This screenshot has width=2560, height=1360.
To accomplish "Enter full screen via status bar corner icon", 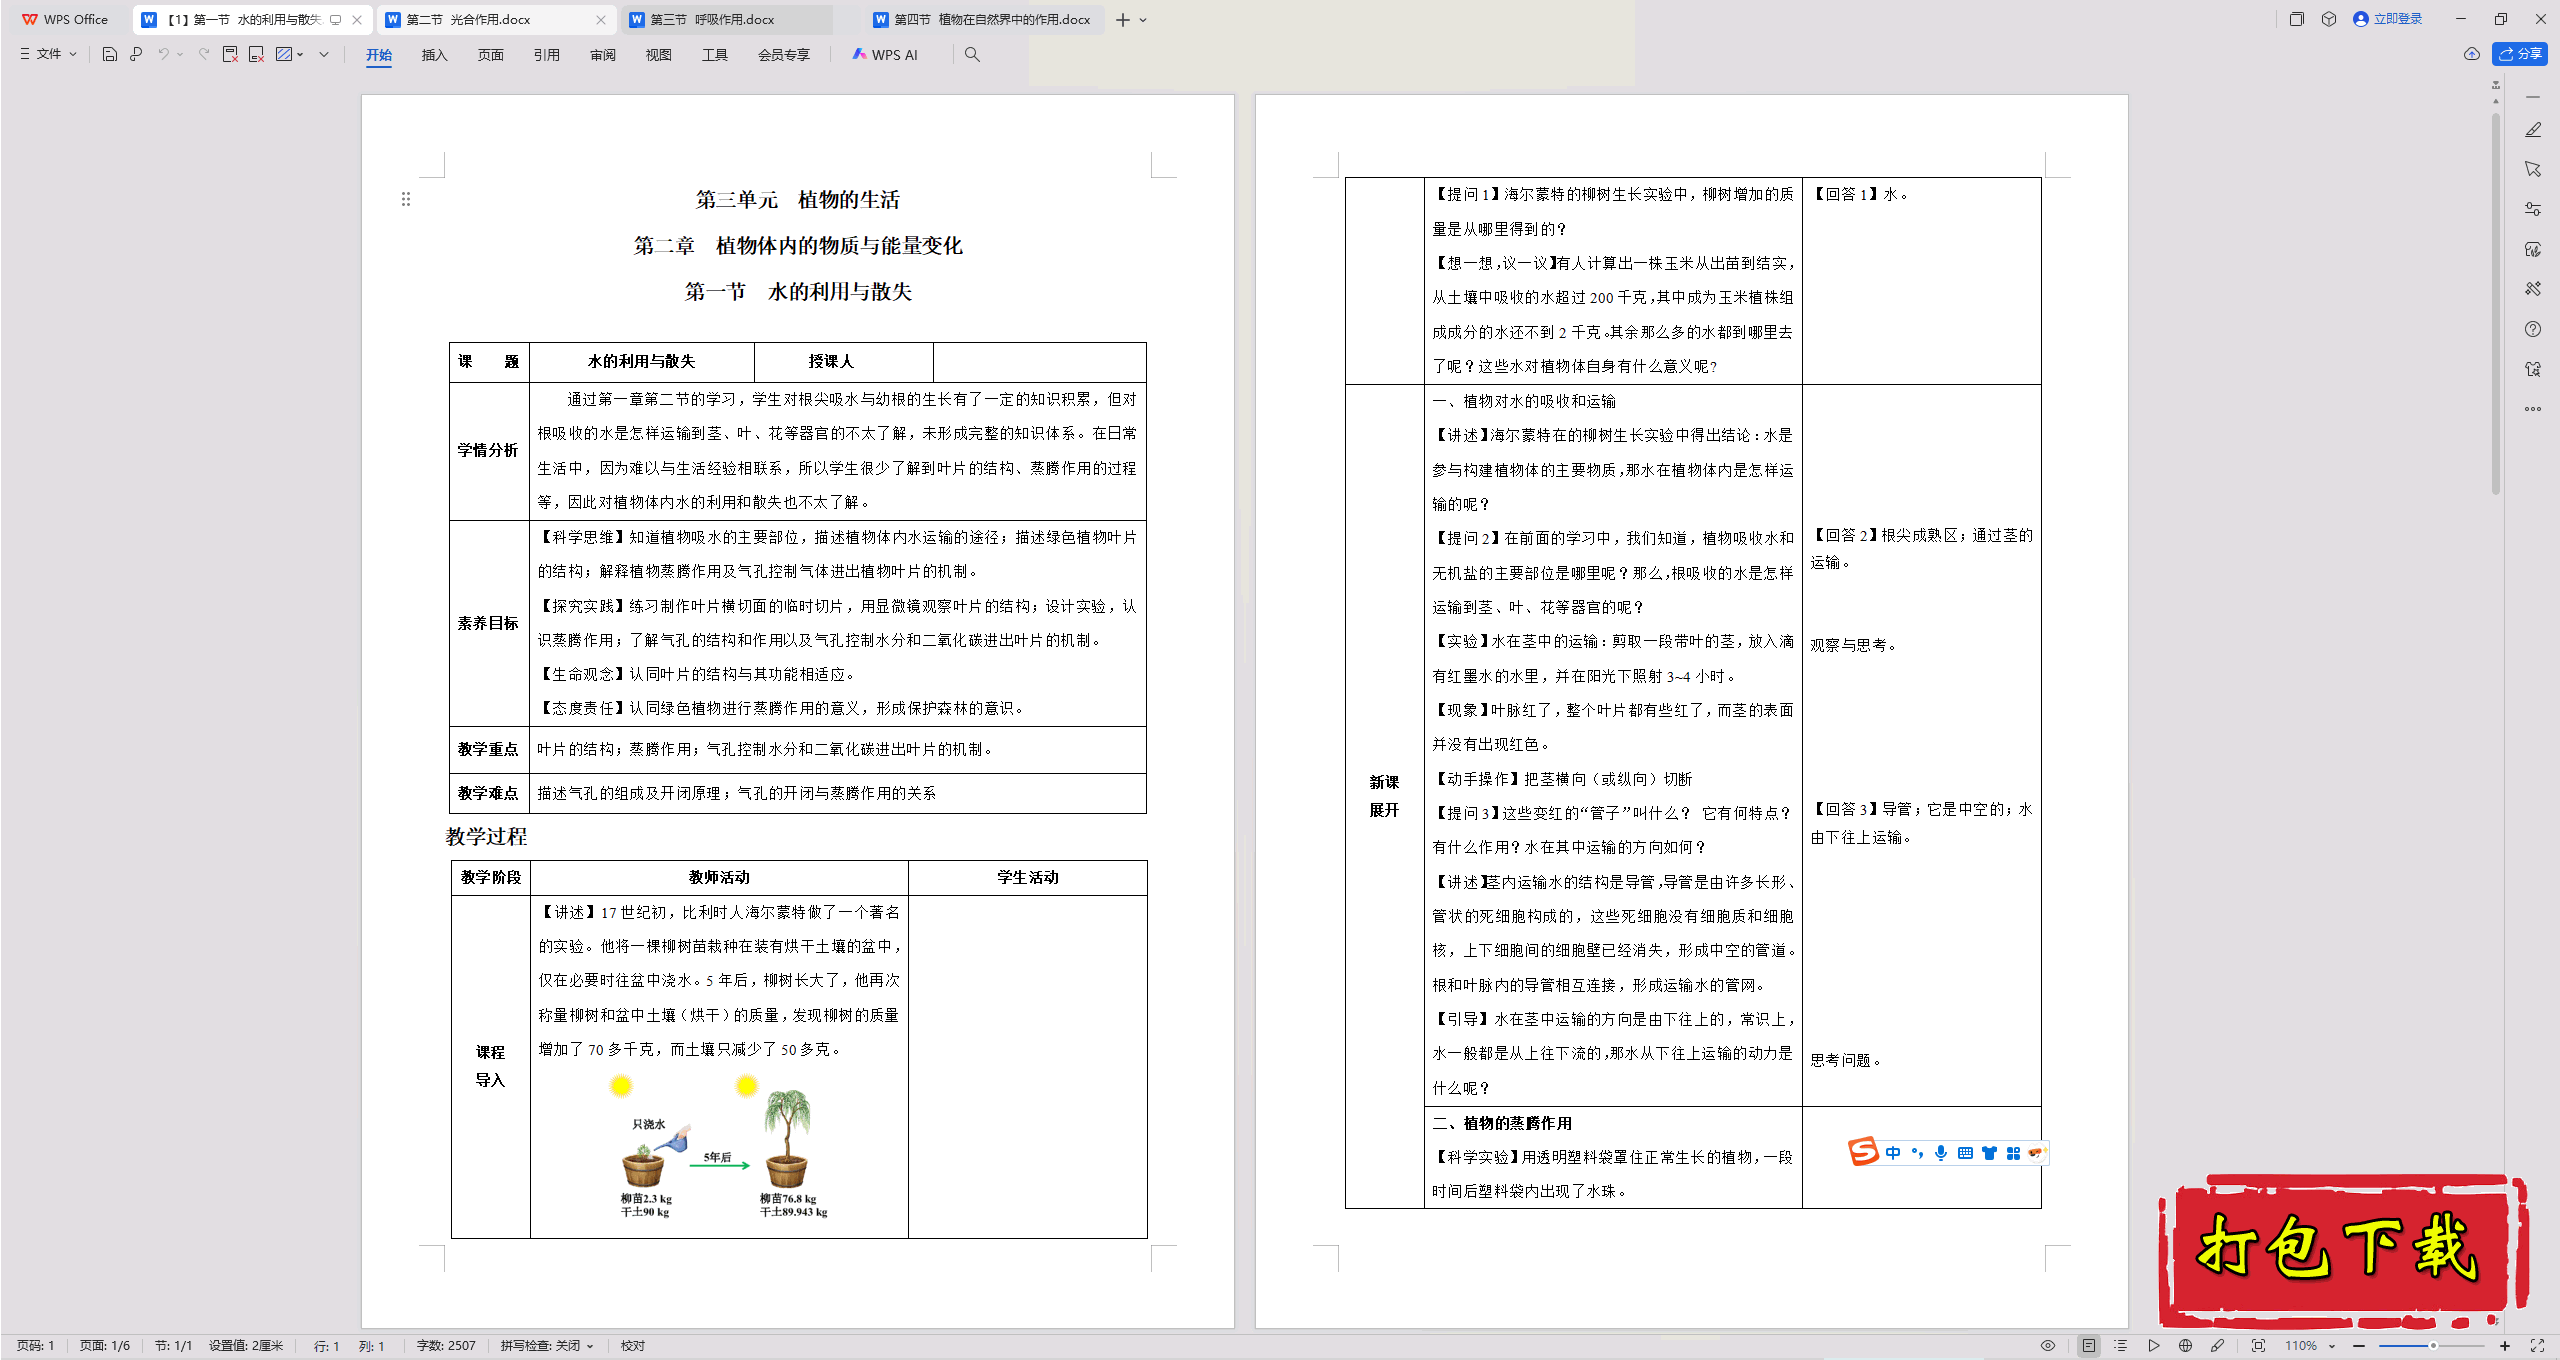I will 2537,1346.
